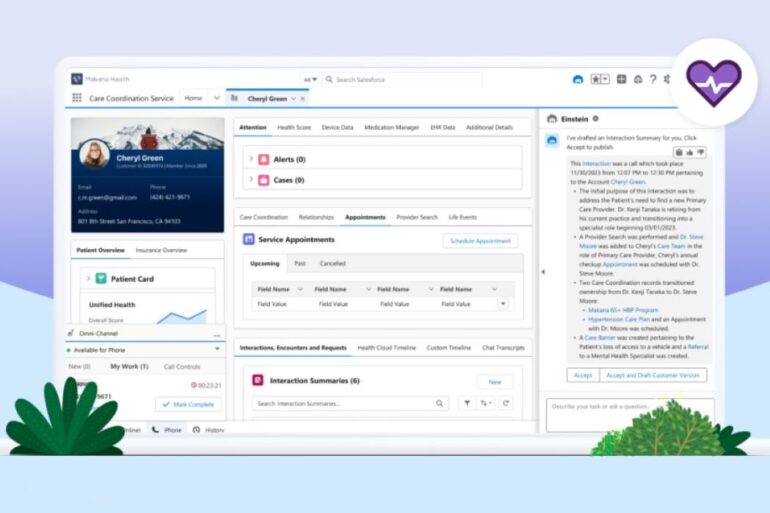This screenshot has width=770, height=513.
Task: Open the Provider Search tab
Action: pos(415,217)
